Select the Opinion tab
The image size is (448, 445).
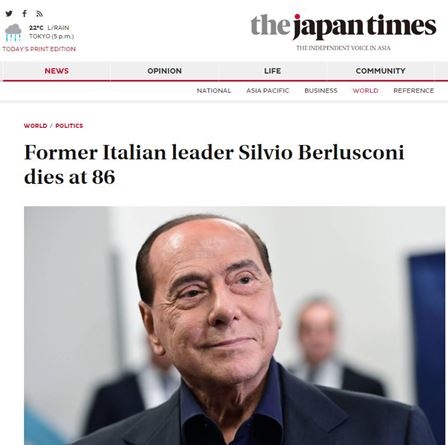[164, 71]
